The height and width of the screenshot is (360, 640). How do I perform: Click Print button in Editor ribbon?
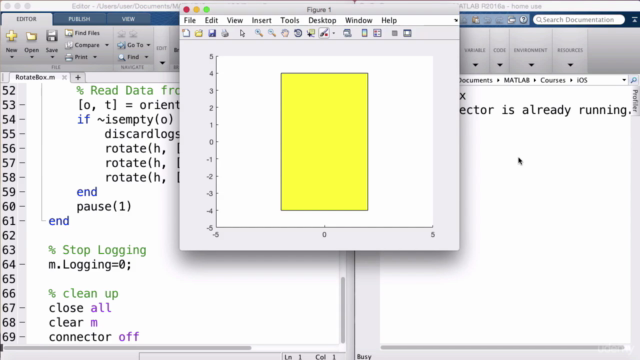click(77, 57)
